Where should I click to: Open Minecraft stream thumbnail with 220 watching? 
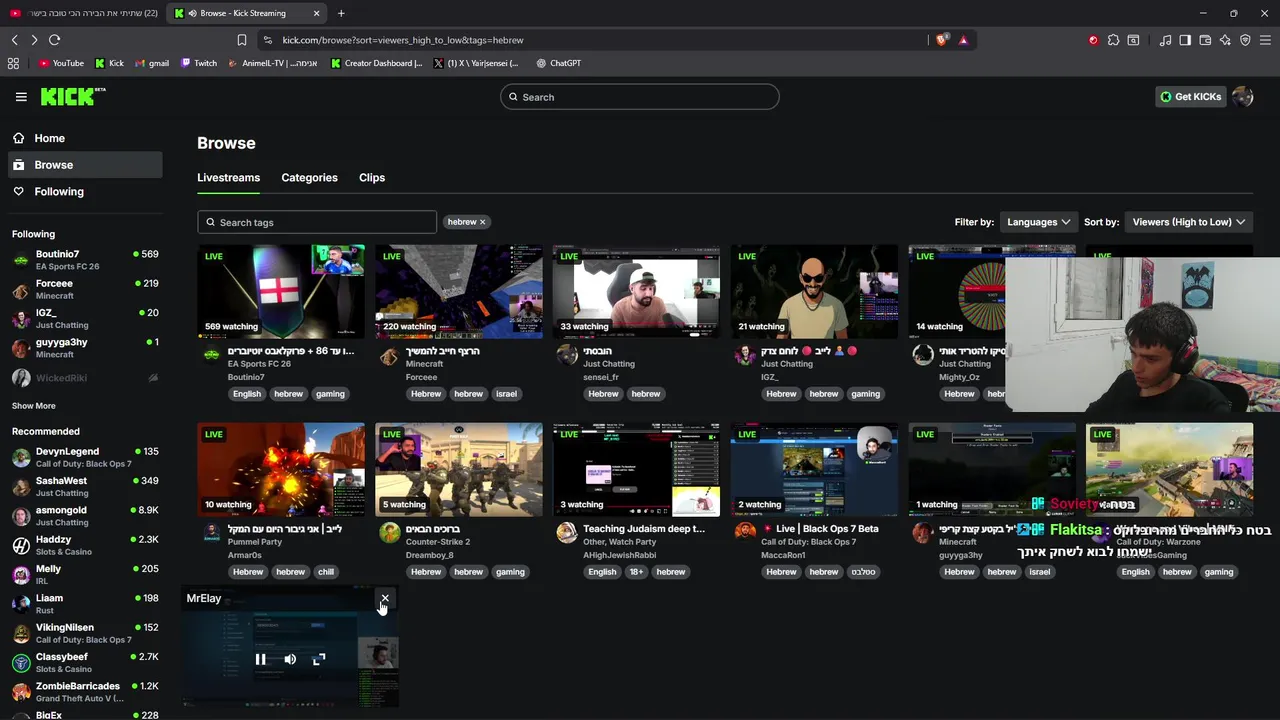459,291
